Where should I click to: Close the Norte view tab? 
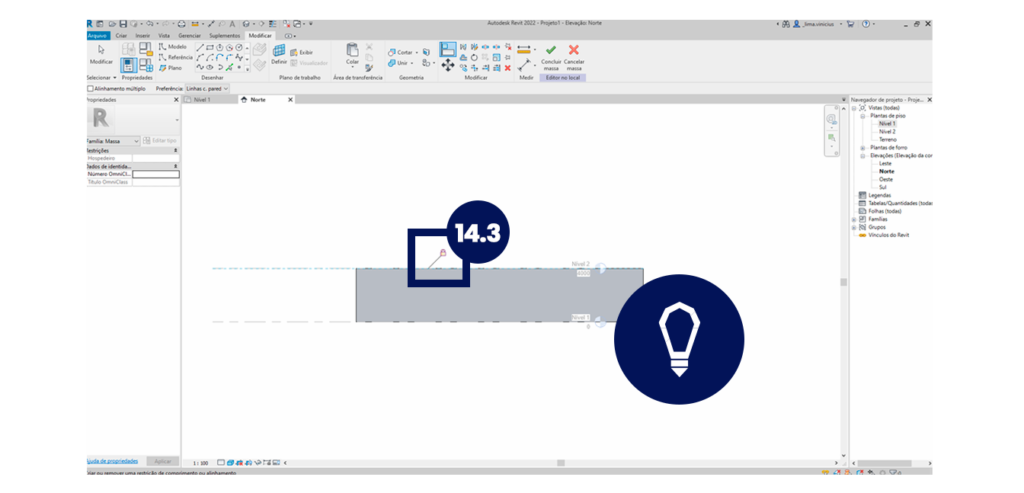pyautogui.click(x=290, y=100)
